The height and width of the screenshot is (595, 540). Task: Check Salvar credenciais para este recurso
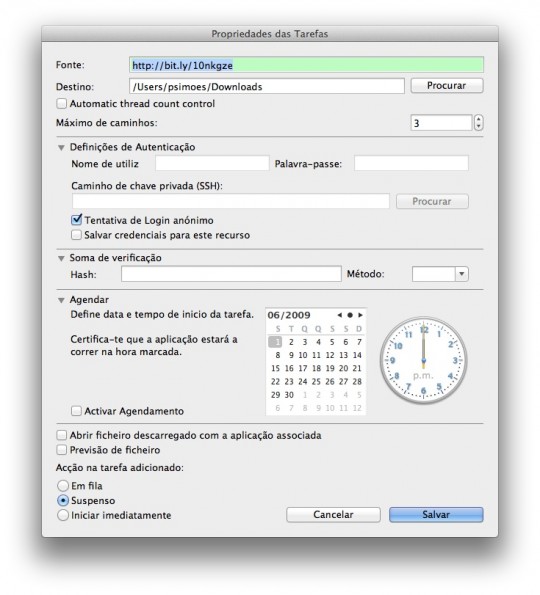pos(76,235)
